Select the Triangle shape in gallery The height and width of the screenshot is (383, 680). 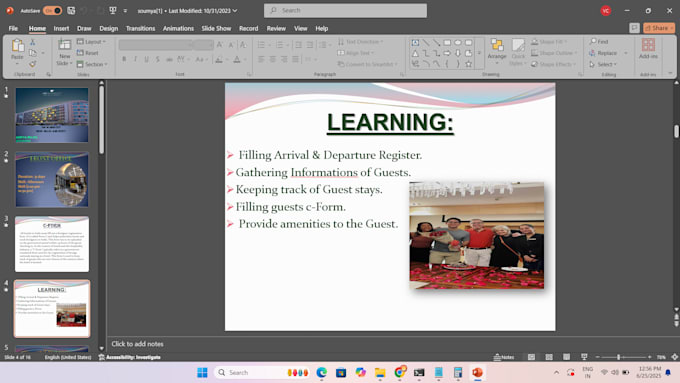pos(415,53)
